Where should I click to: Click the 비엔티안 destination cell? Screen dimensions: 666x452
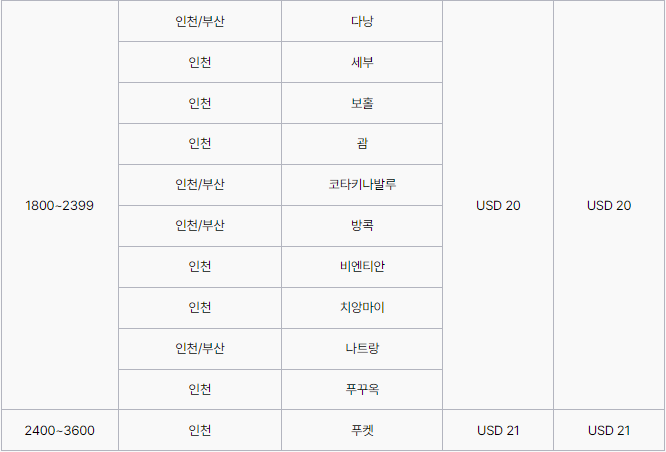click(x=362, y=267)
